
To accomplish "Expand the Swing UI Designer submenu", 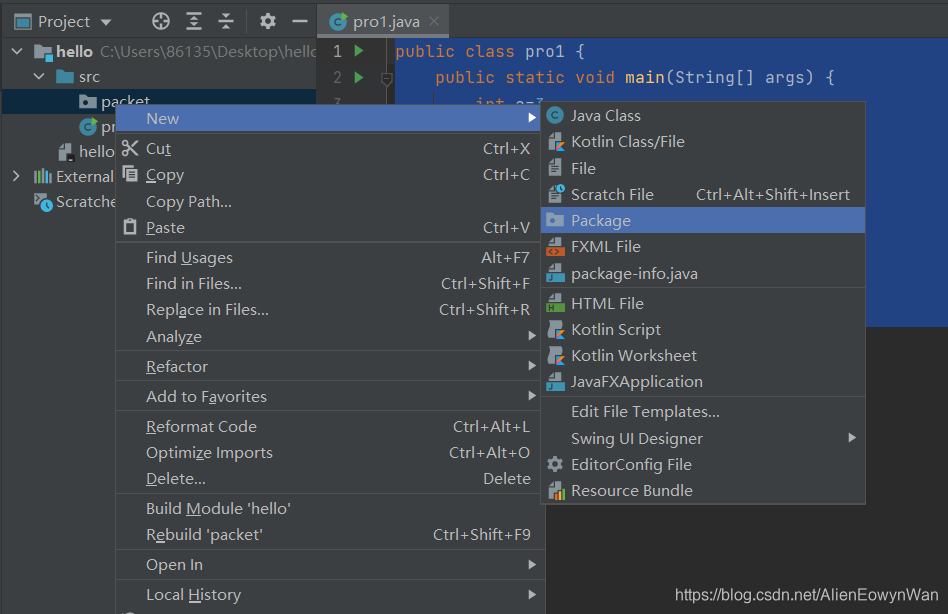I will [x=703, y=438].
